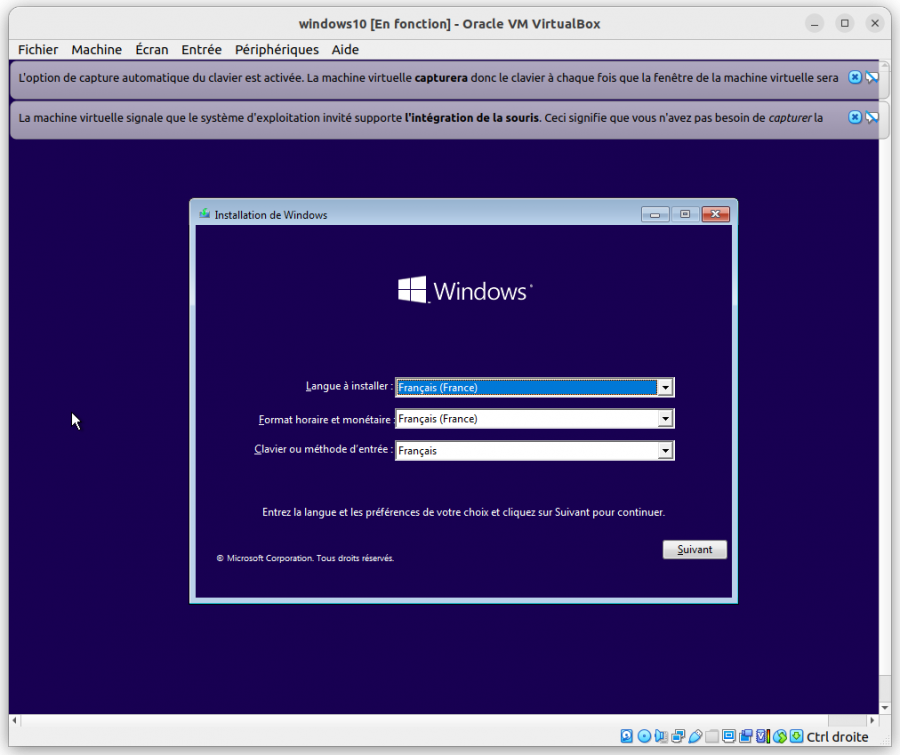
Task: Open the Périphériques menu
Action: [277, 49]
